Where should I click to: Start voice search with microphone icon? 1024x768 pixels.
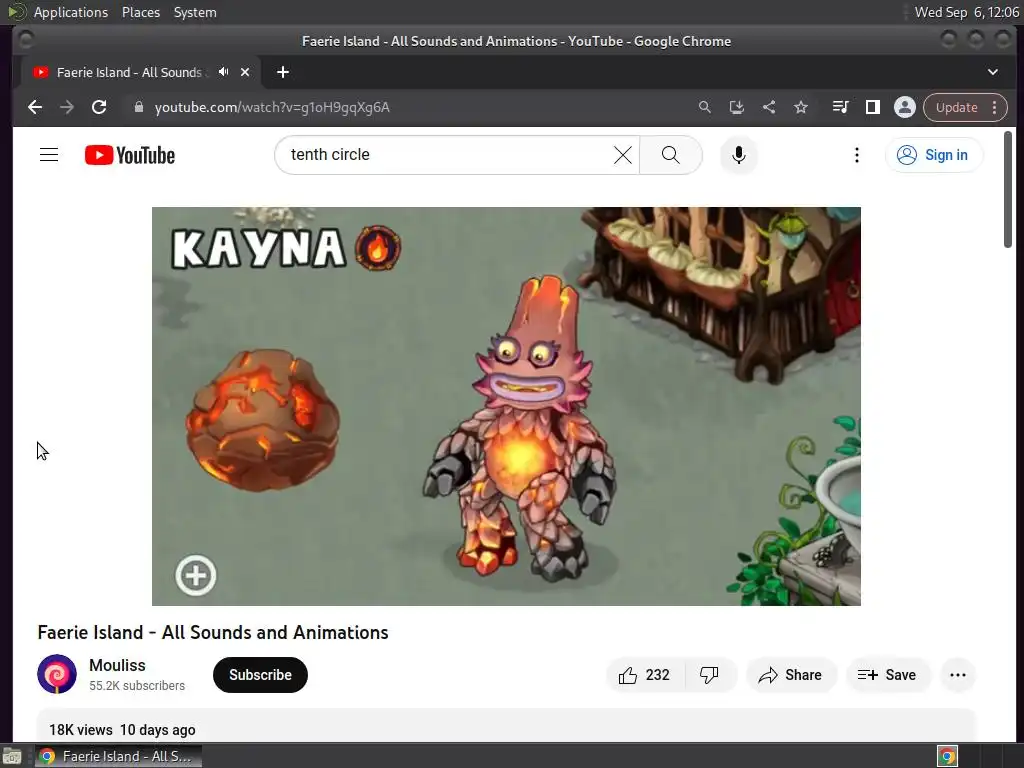[x=739, y=155]
